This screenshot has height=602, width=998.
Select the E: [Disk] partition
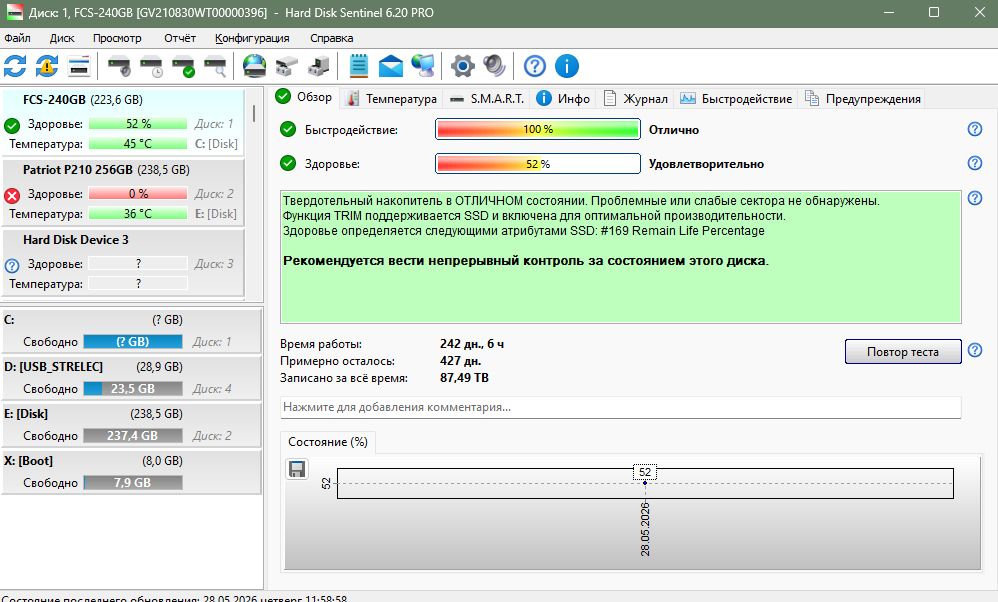131,425
